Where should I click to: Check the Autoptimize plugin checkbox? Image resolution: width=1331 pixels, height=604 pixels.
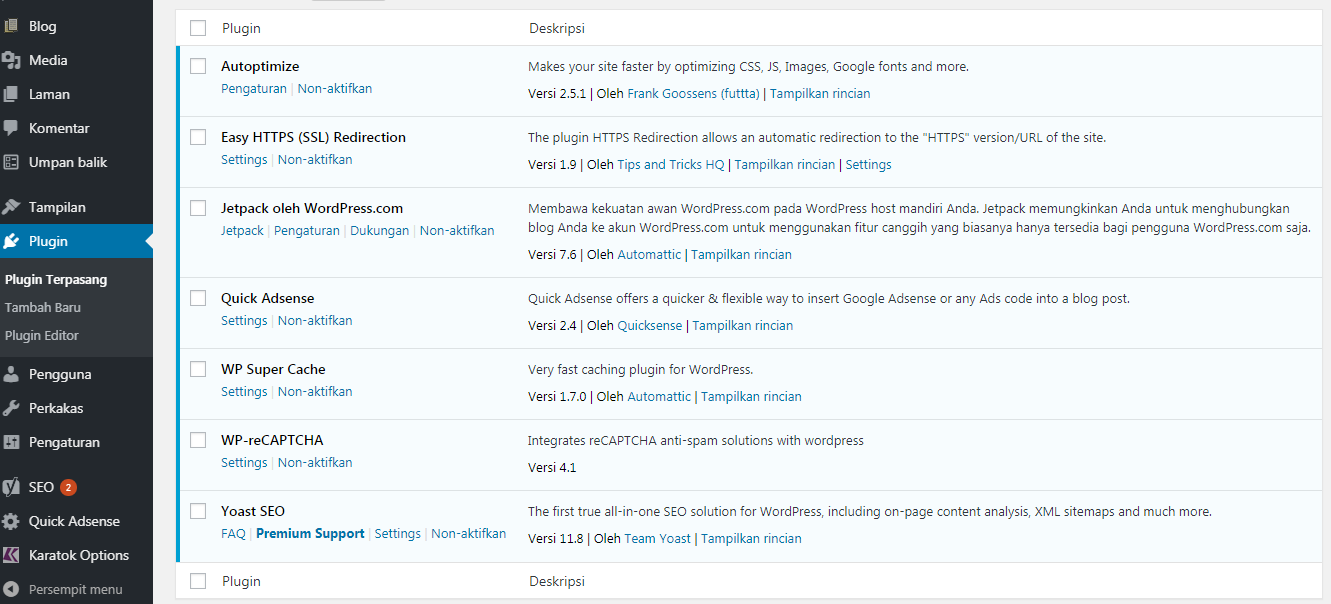coord(197,65)
